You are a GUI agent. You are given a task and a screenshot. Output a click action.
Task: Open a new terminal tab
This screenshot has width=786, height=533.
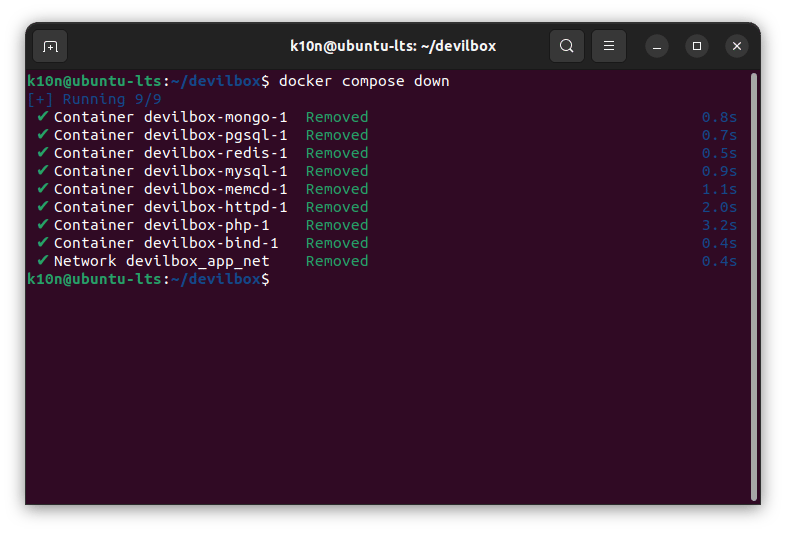[50, 46]
